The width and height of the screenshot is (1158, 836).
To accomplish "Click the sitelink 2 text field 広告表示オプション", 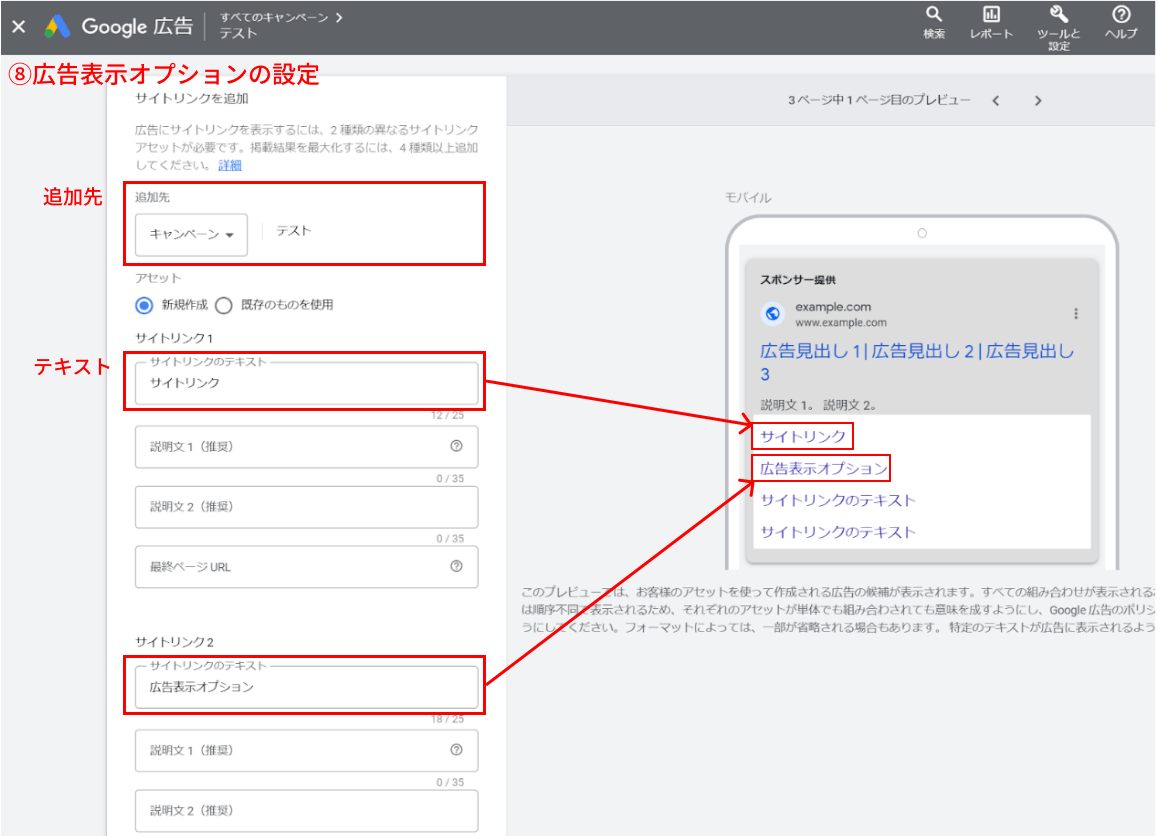I will [x=306, y=687].
